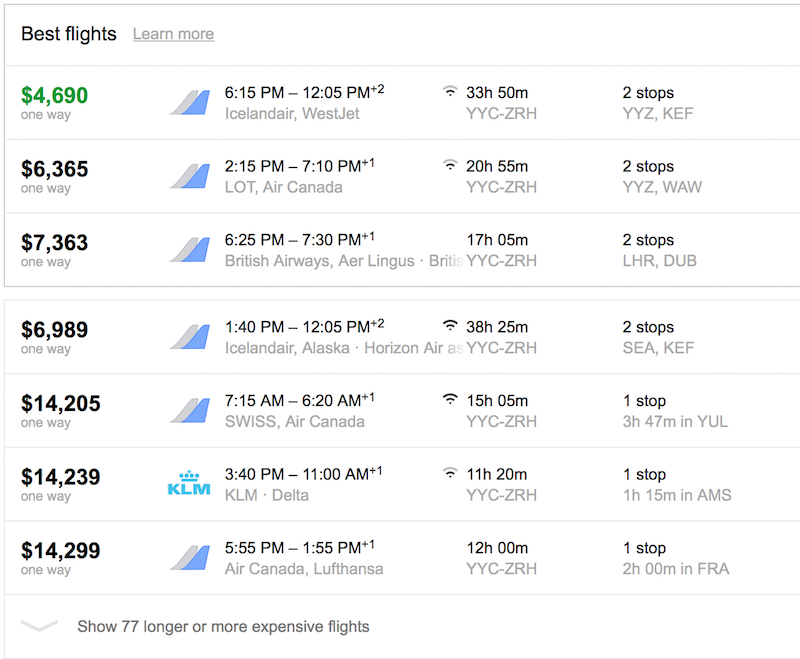Click the Wi-Fi icon on the LOT flight
This screenshot has height=659, width=800.
coord(449,165)
